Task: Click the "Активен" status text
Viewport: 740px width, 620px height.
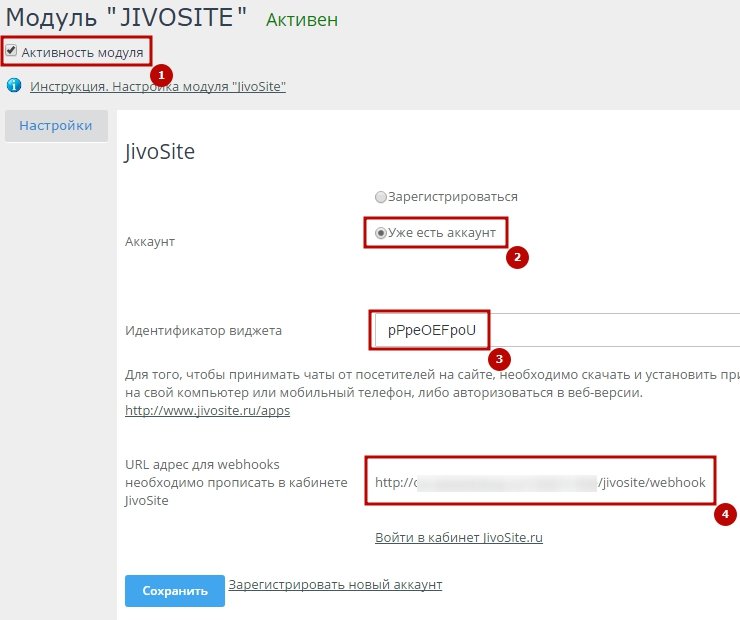Action: tap(302, 20)
